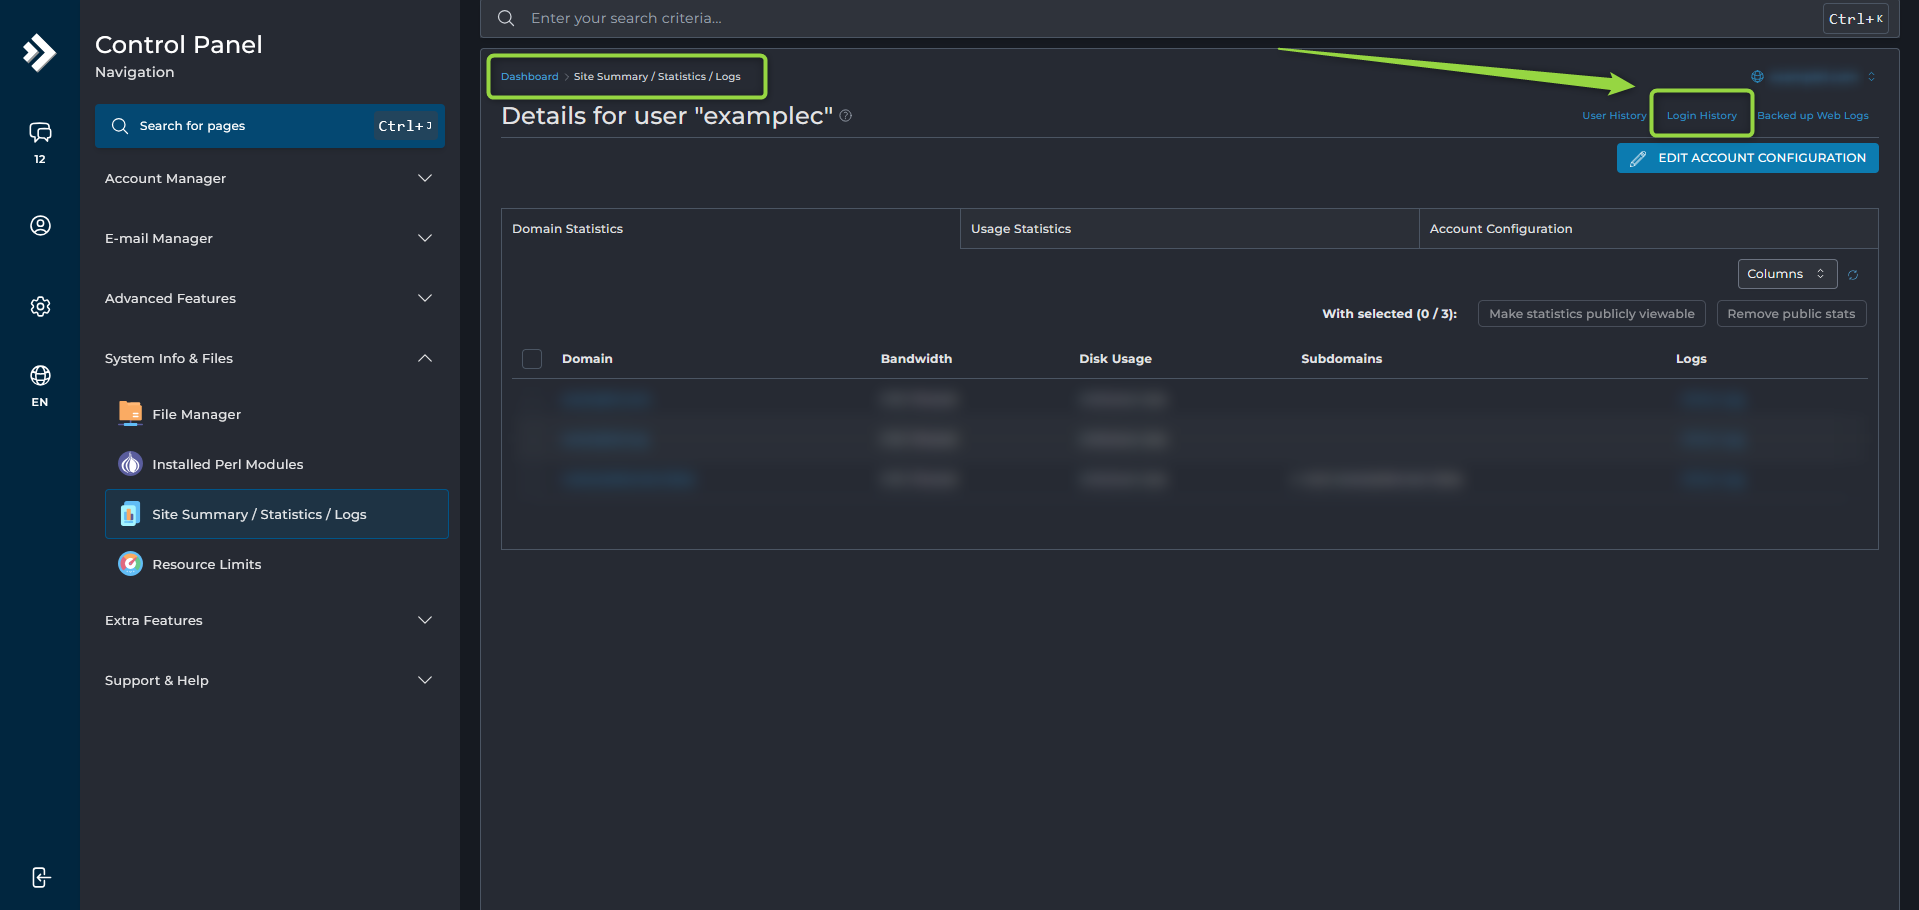Switch to the Domain Statistics tab

(730, 229)
